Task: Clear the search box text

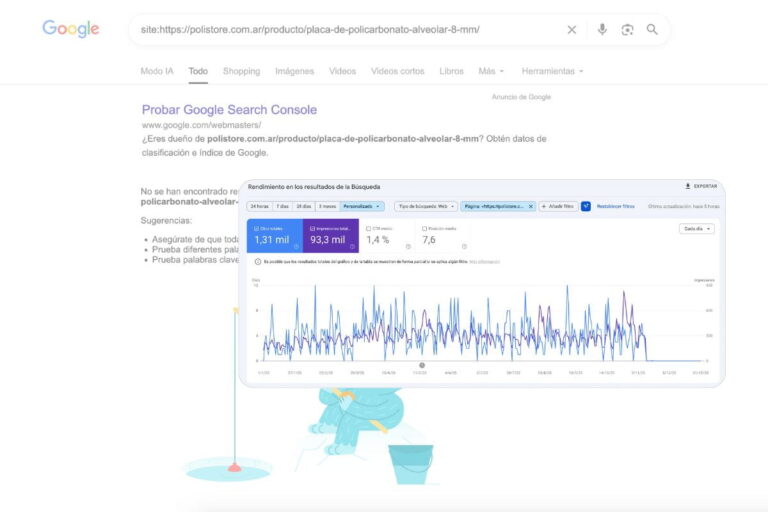Action: pos(572,30)
